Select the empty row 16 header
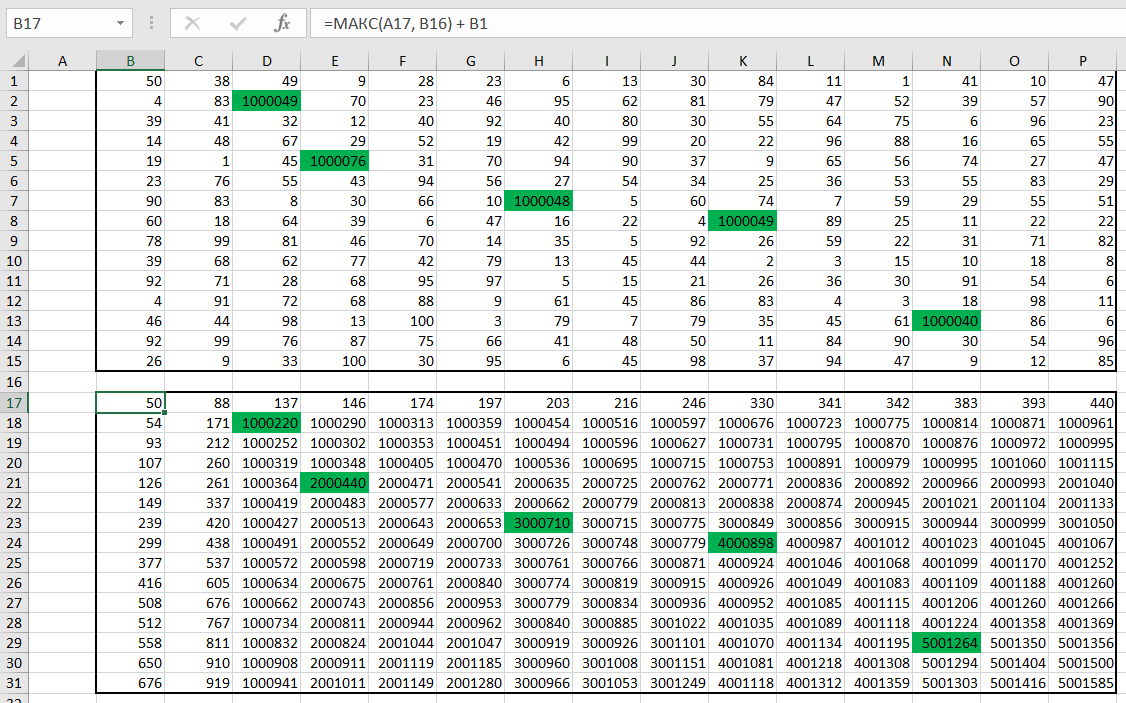This screenshot has width=1126, height=703. point(14,382)
